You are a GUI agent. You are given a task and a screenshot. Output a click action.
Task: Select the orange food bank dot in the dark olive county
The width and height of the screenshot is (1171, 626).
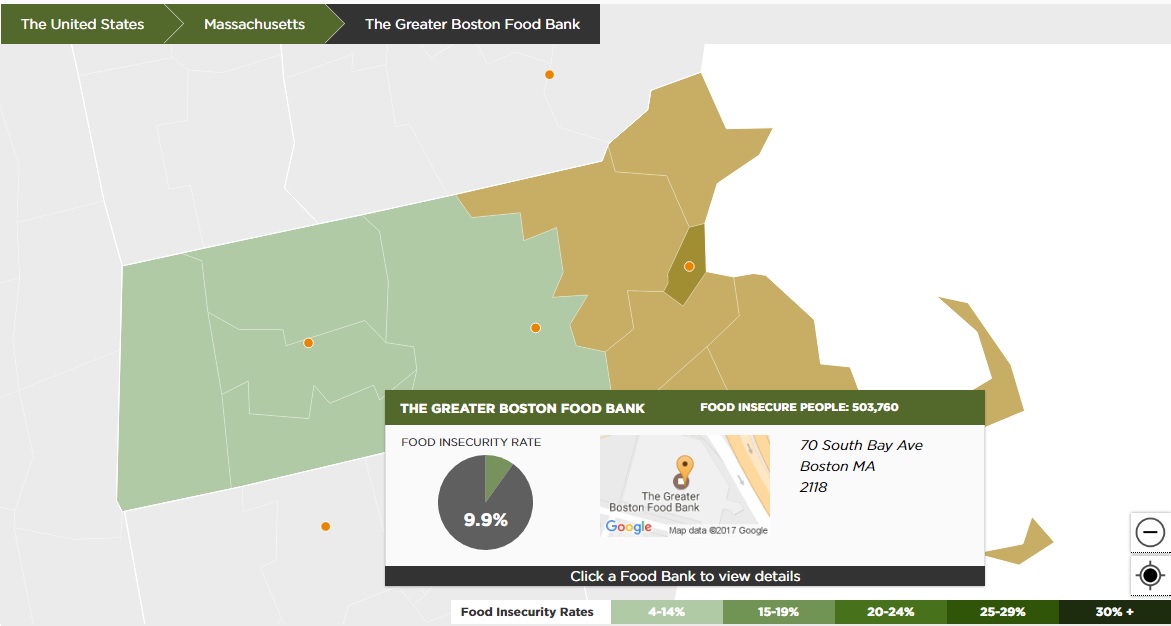689,266
